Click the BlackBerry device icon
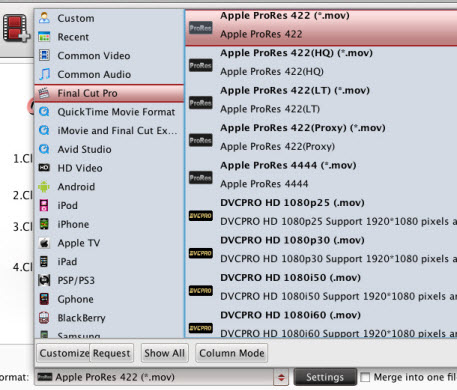The width and height of the screenshot is (457, 390). click(44, 318)
